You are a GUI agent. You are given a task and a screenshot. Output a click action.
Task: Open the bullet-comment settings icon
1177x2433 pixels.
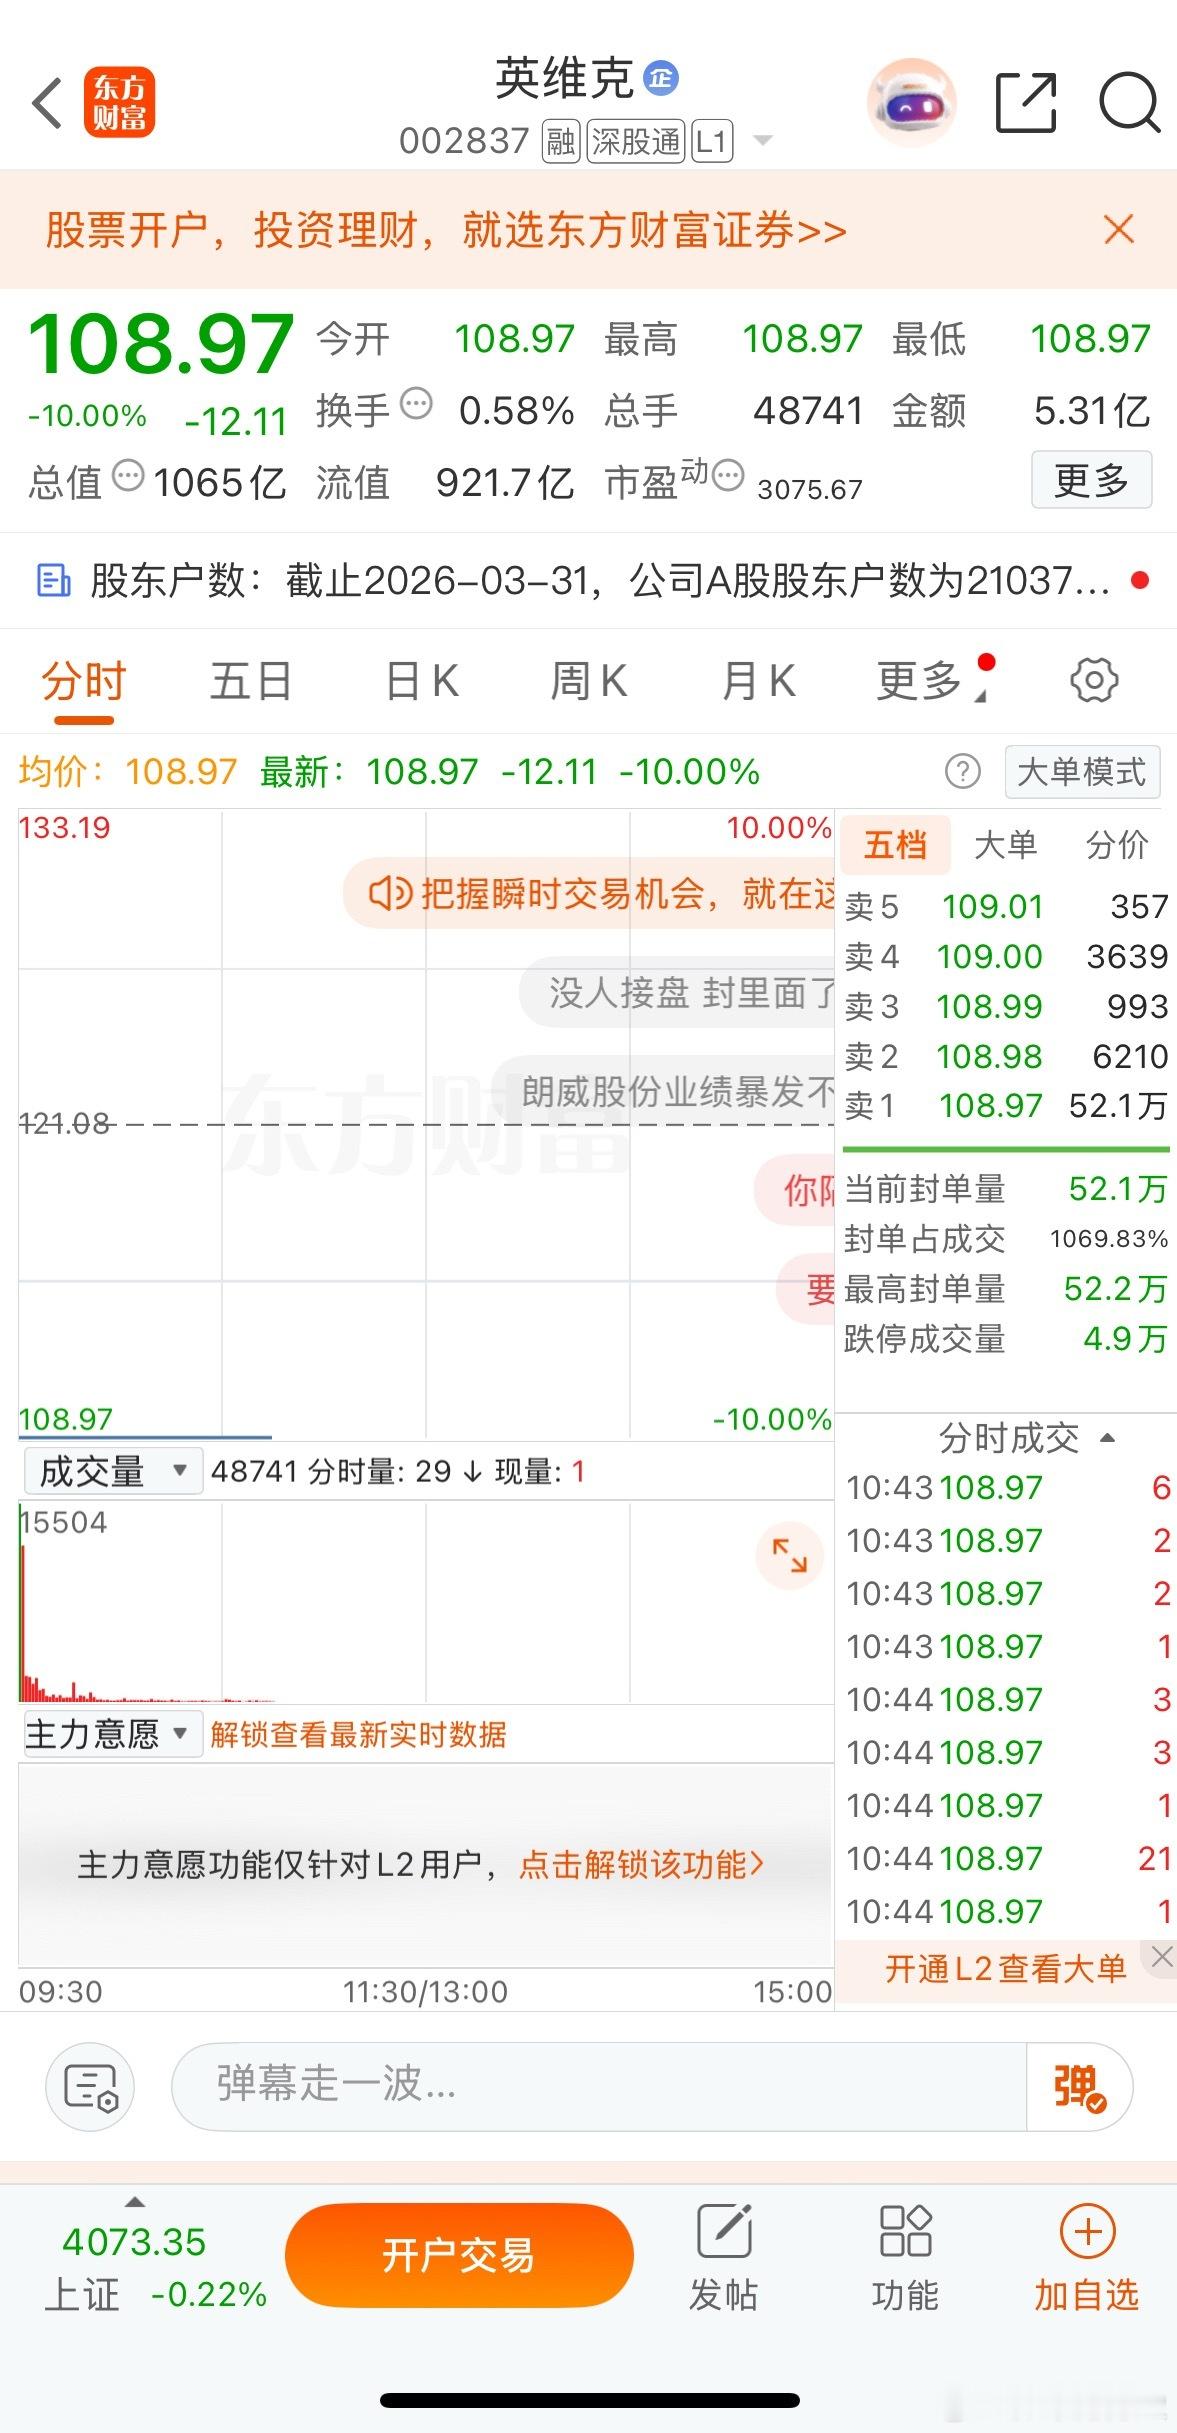pyautogui.click(x=91, y=2086)
